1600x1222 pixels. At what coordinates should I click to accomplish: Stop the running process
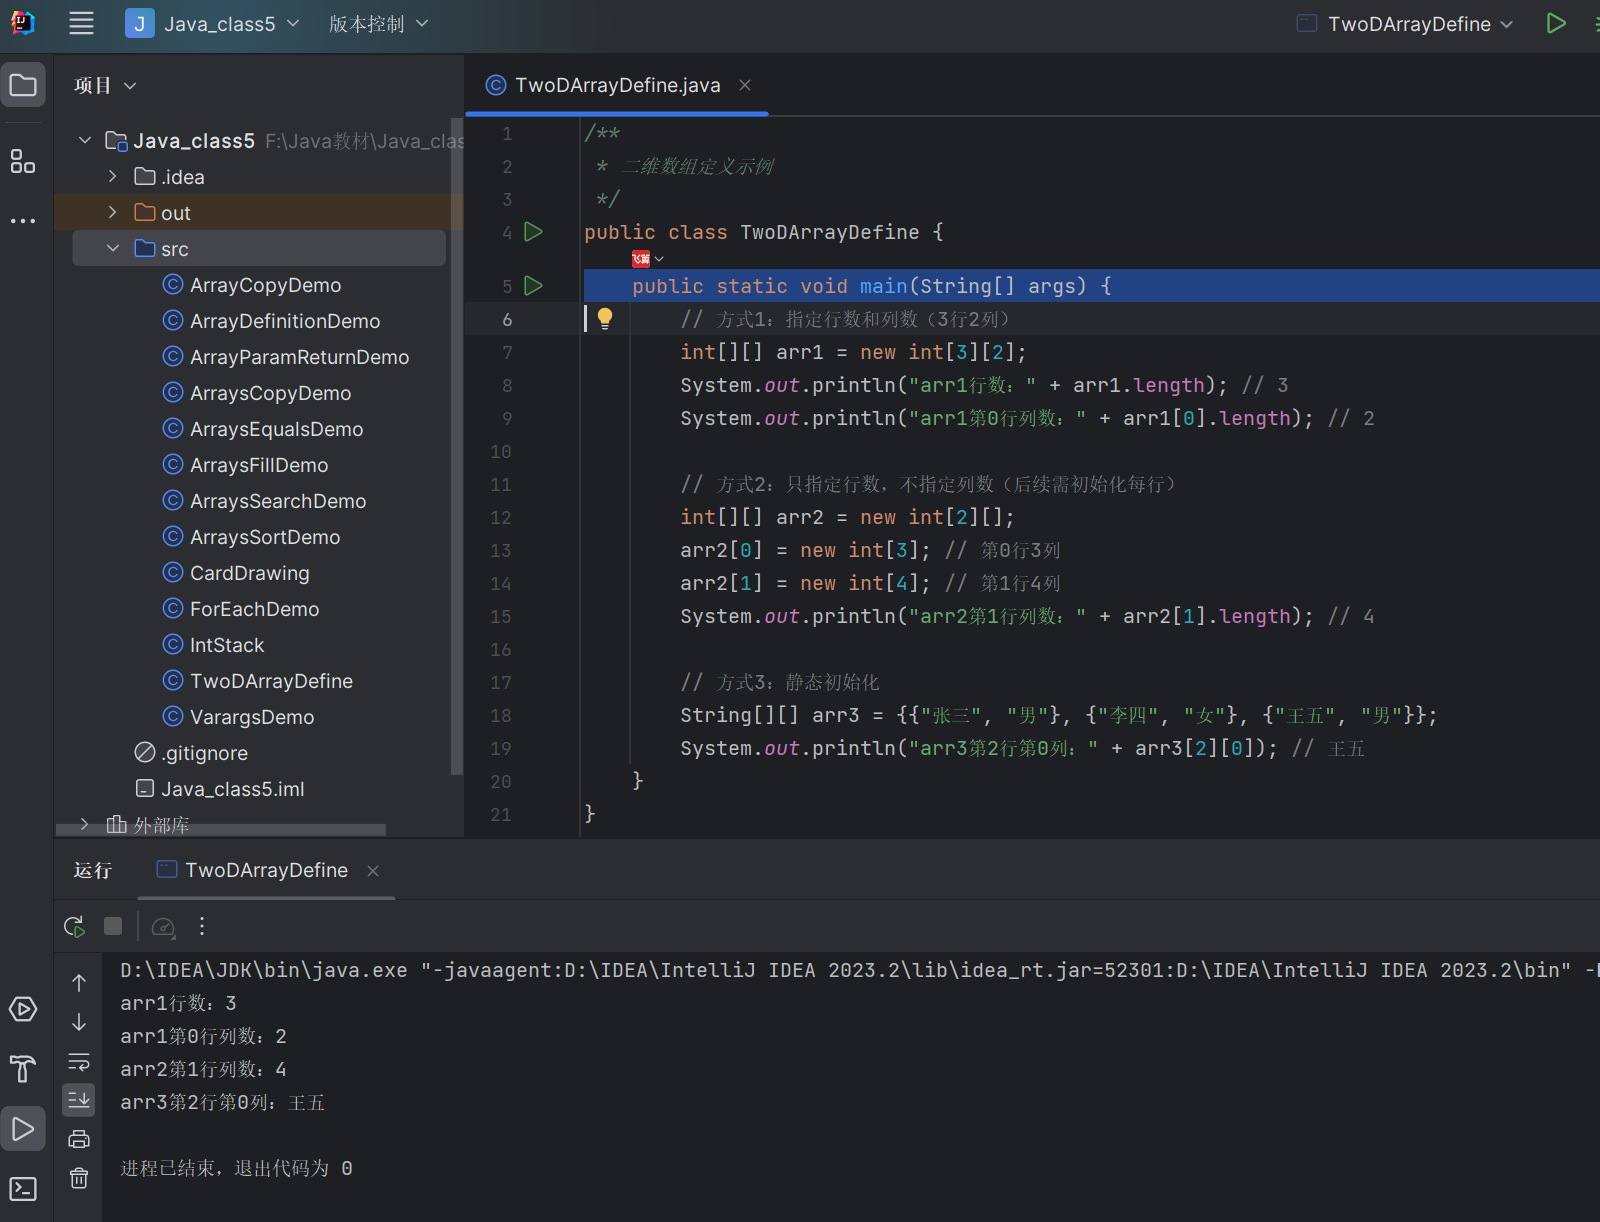[113, 927]
